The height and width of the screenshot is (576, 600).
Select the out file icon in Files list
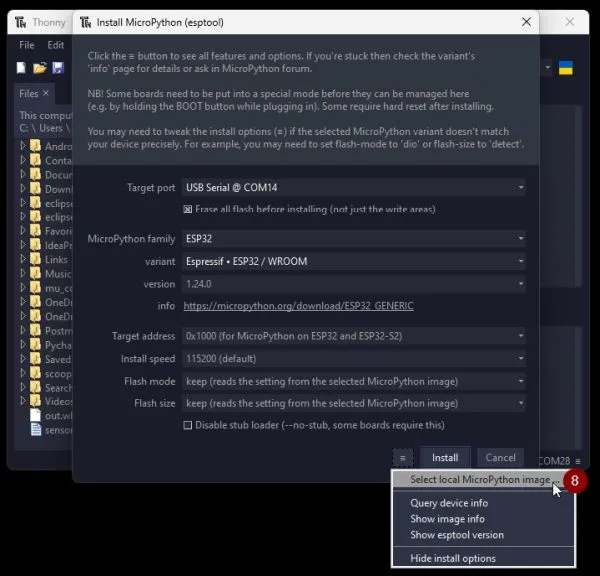(36, 415)
